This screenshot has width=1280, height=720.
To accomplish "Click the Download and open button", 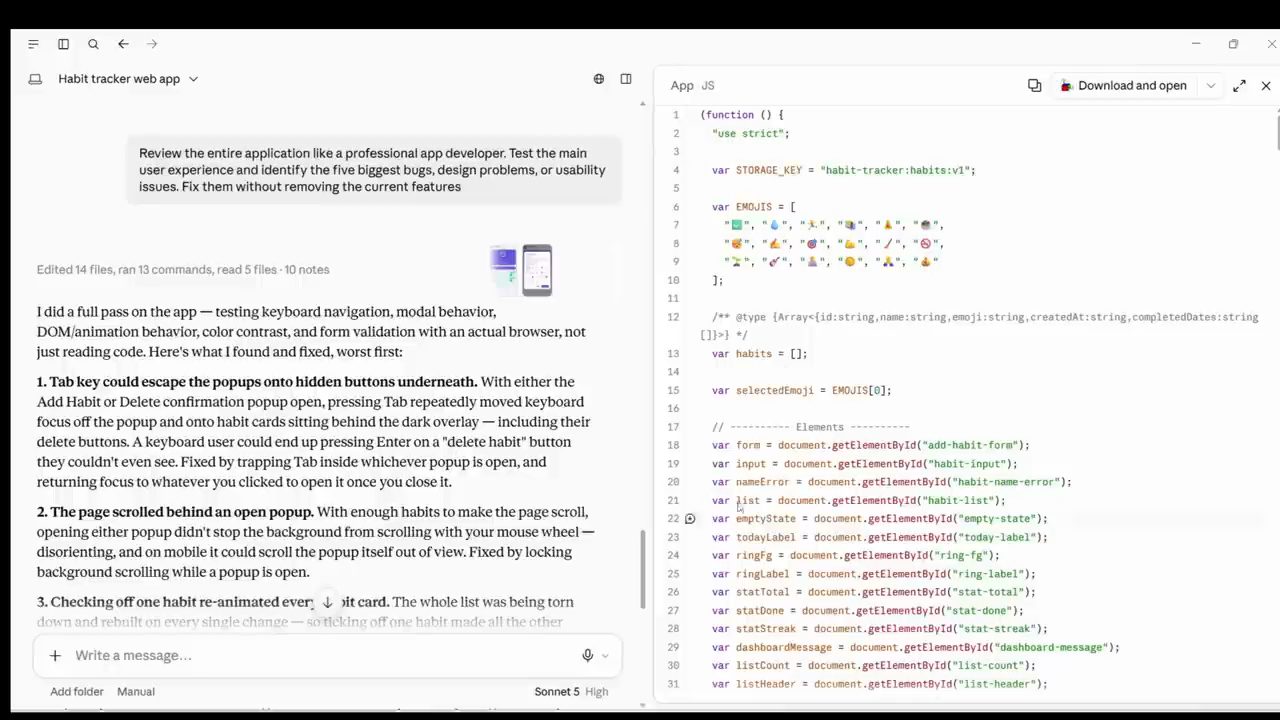I will (x=1123, y=86).
